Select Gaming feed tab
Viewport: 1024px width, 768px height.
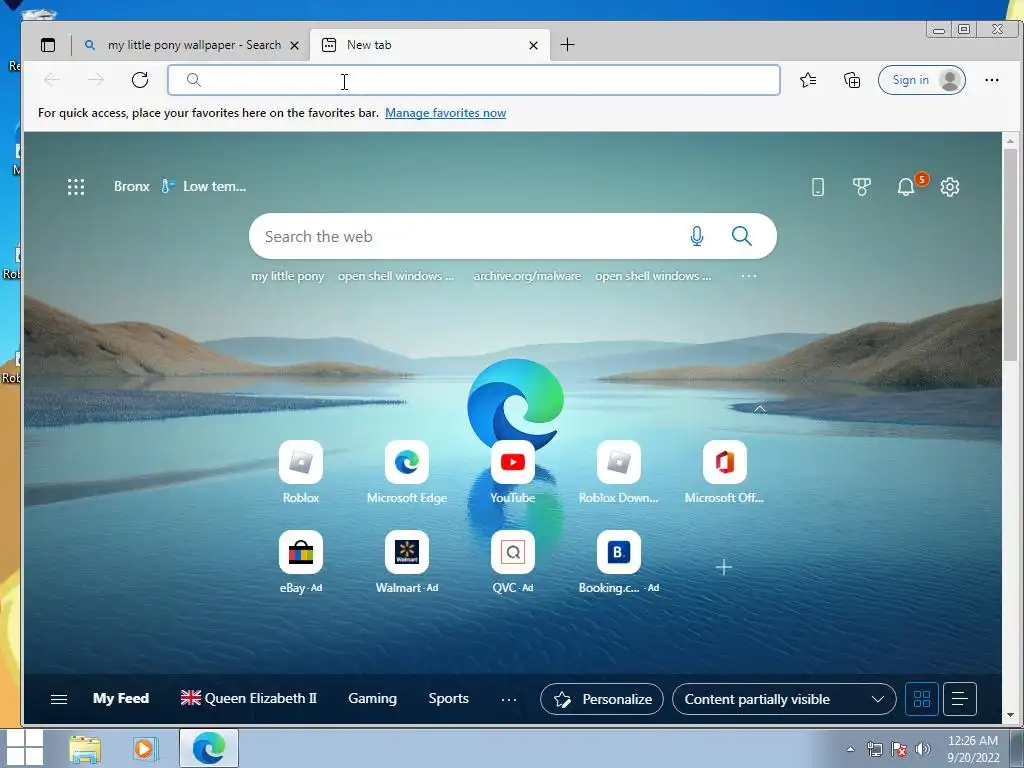click(x=372, y=698)
